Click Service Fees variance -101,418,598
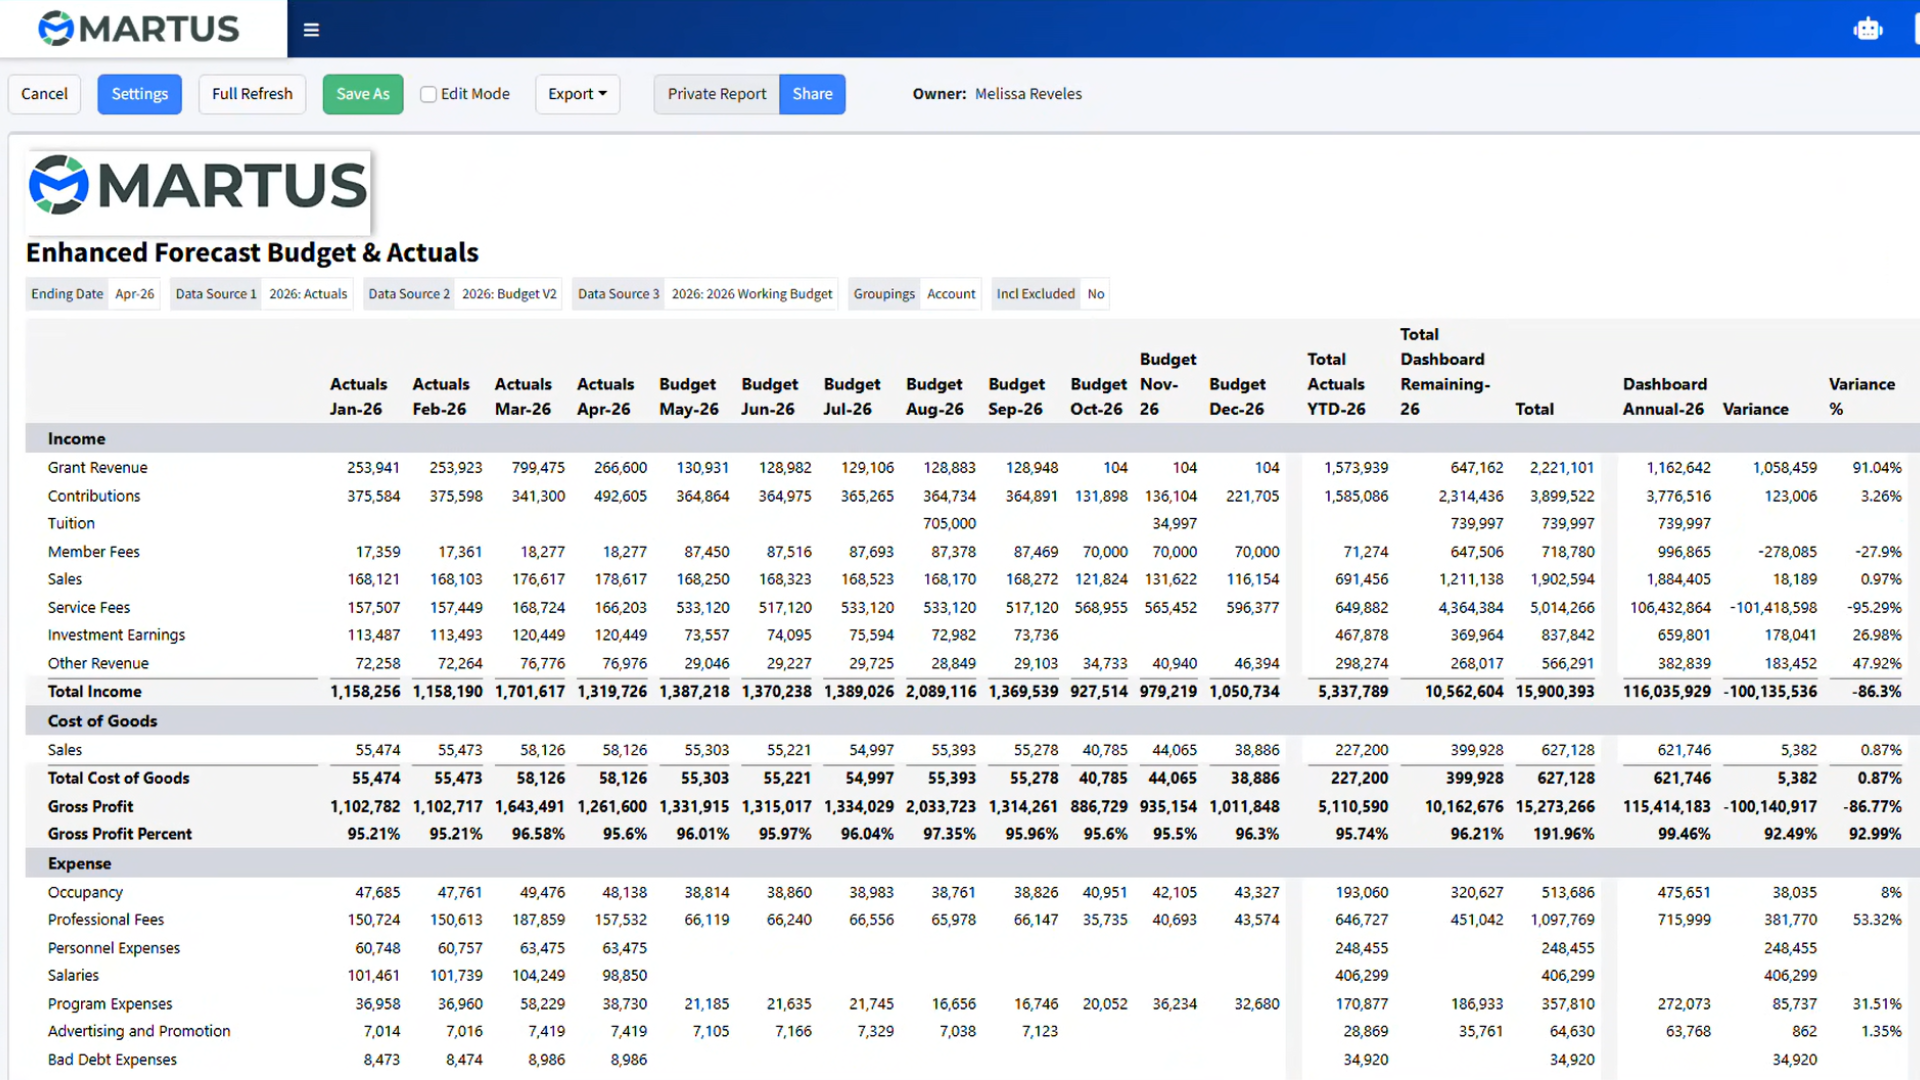The width and height of the screenshot is (1920, 1080). pyautogui.click(x=1773, y=608)
